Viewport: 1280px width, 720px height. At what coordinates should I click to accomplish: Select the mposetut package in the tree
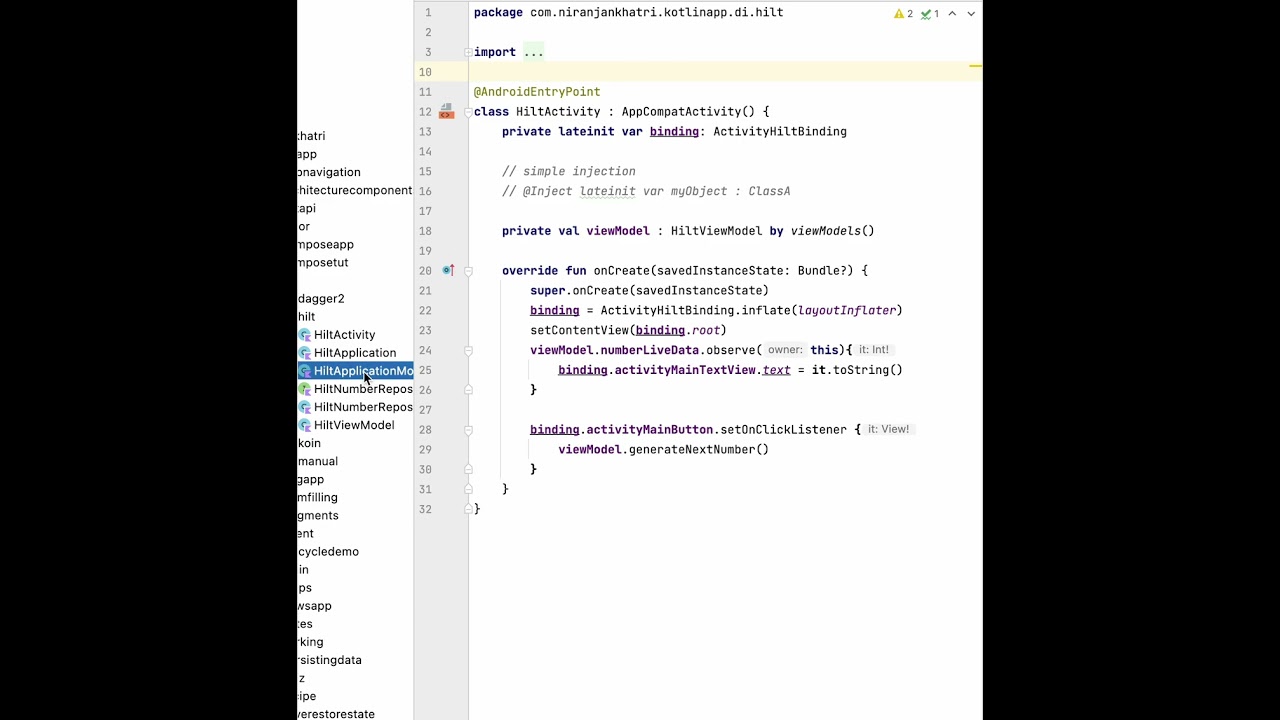(323, 262)
